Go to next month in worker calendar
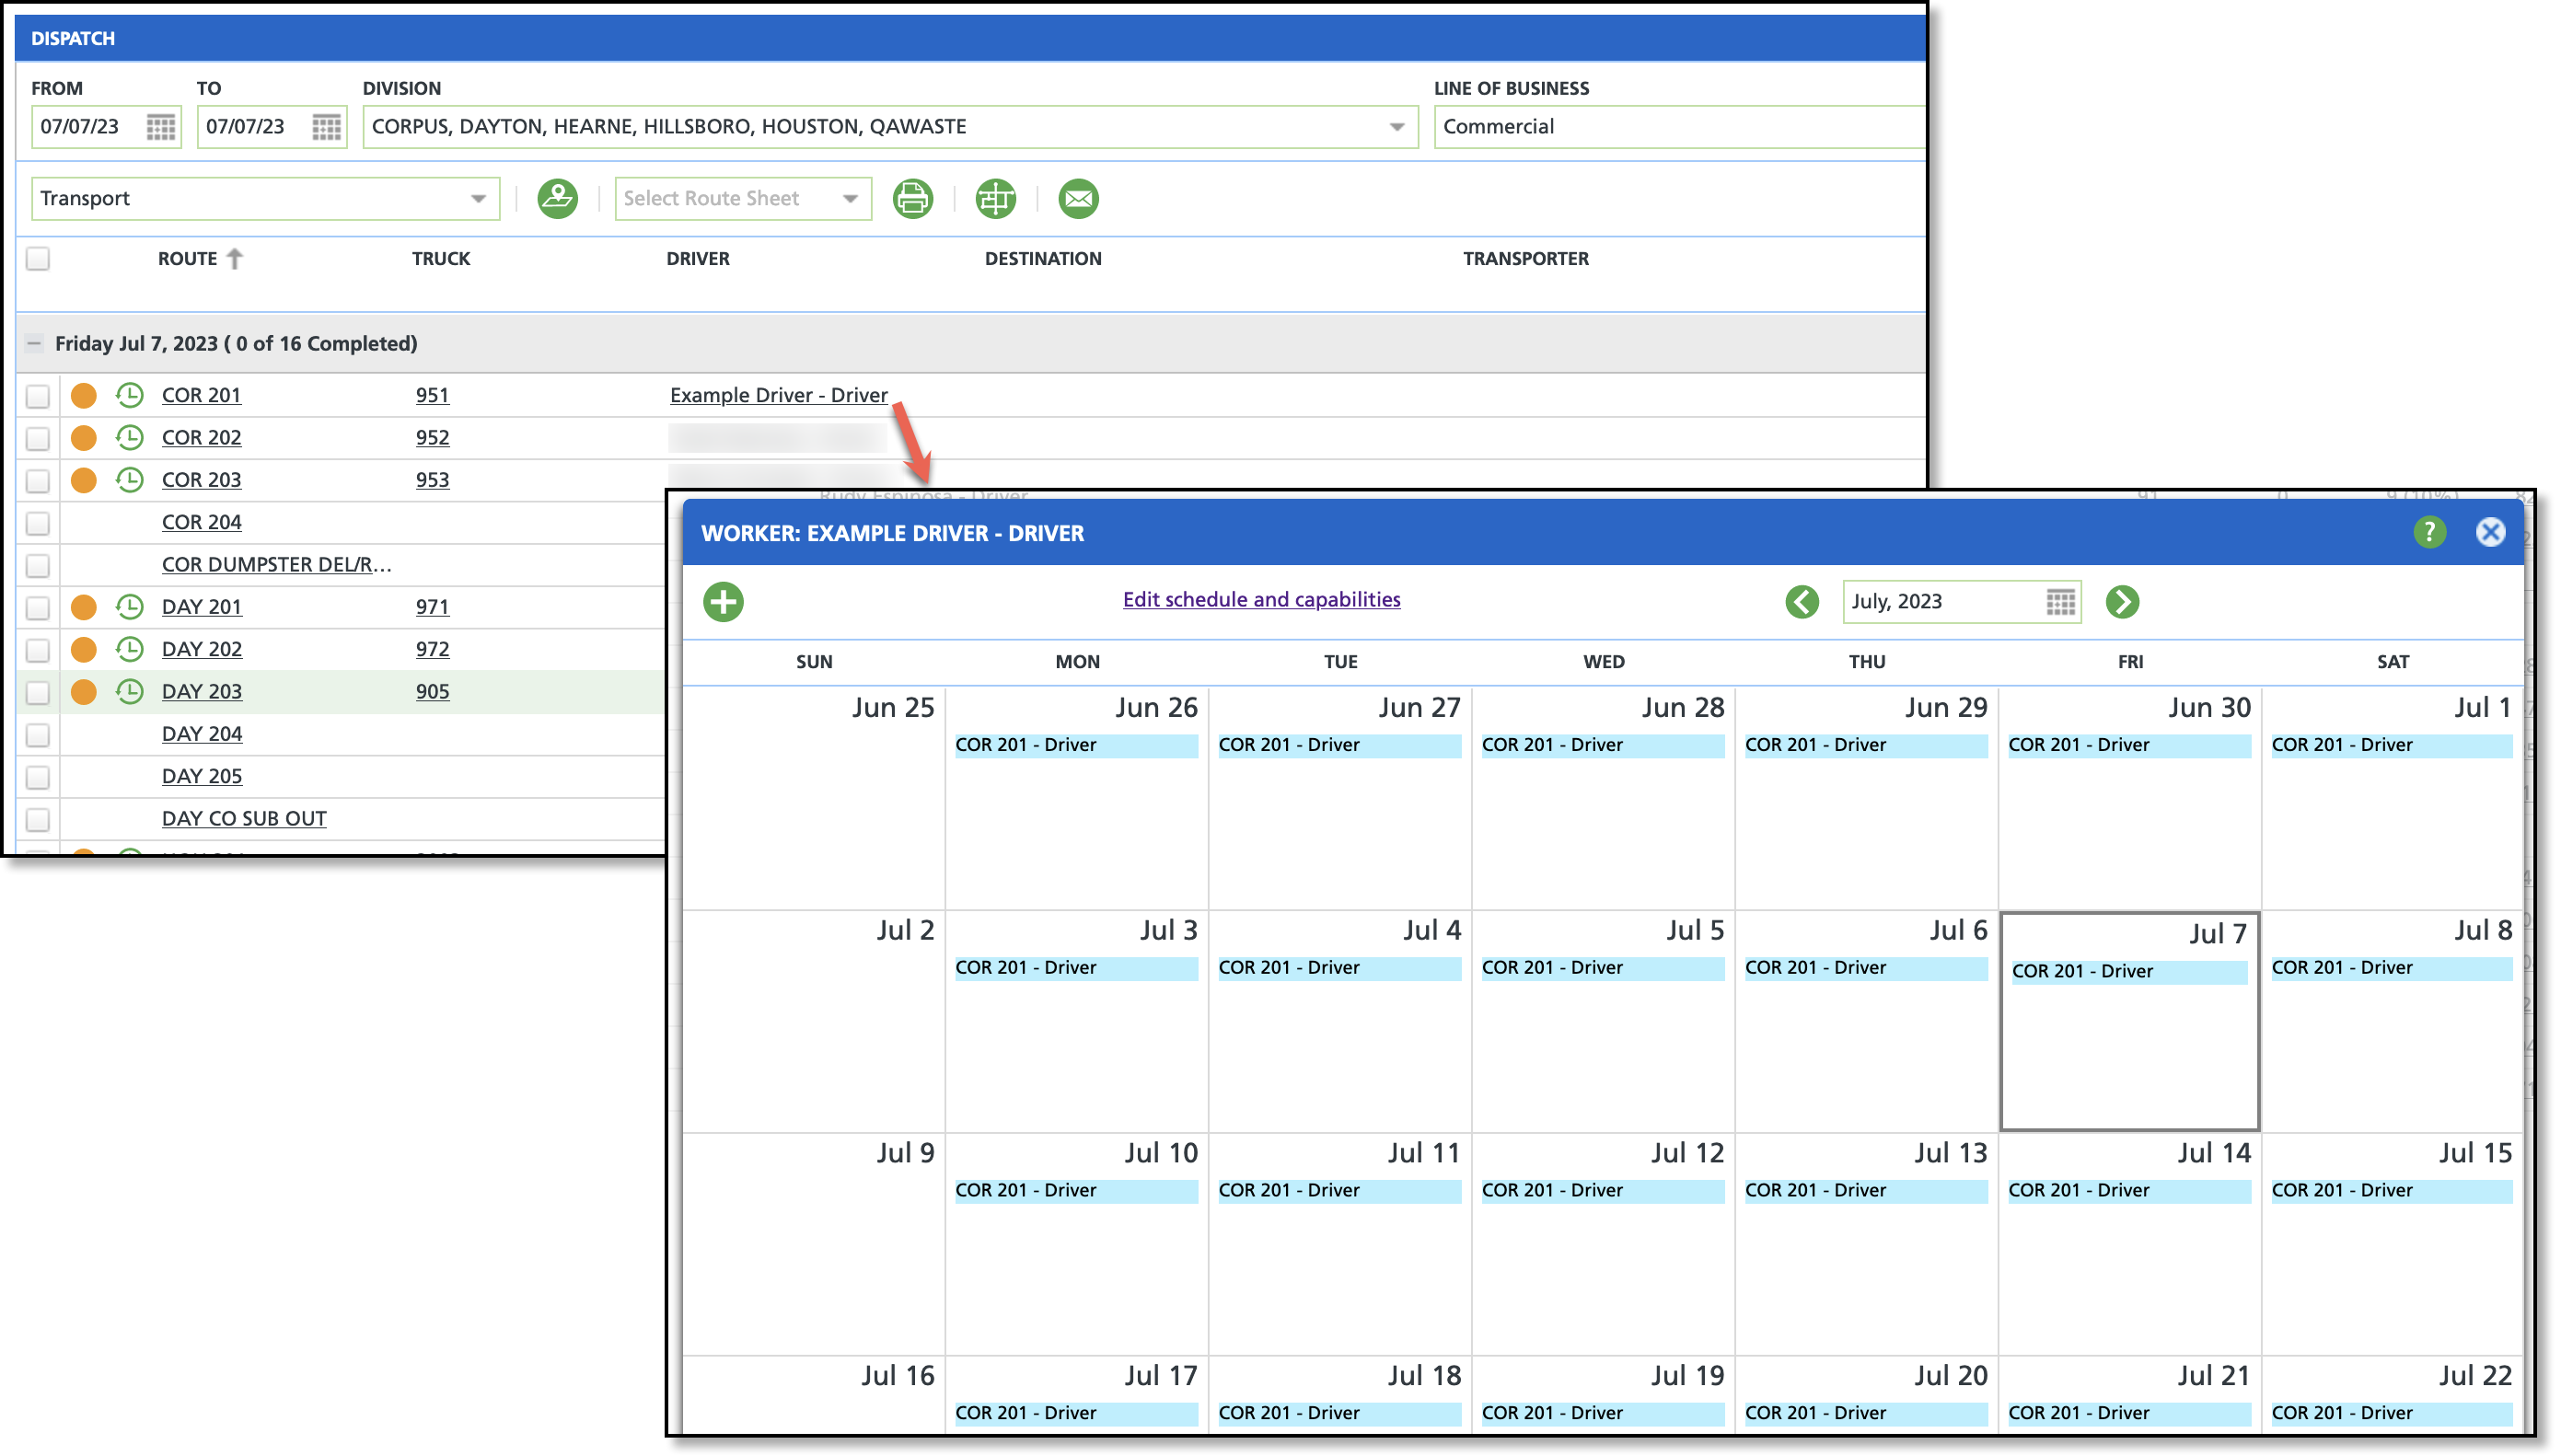 tap(2122, 602)
